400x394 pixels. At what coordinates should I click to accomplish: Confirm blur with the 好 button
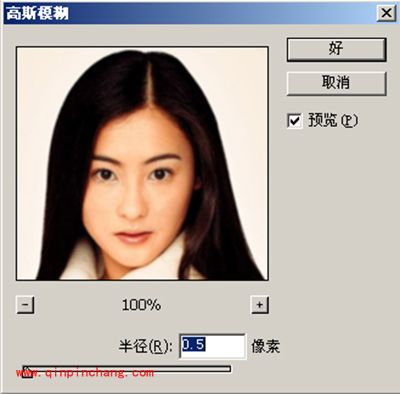(336, 49)
